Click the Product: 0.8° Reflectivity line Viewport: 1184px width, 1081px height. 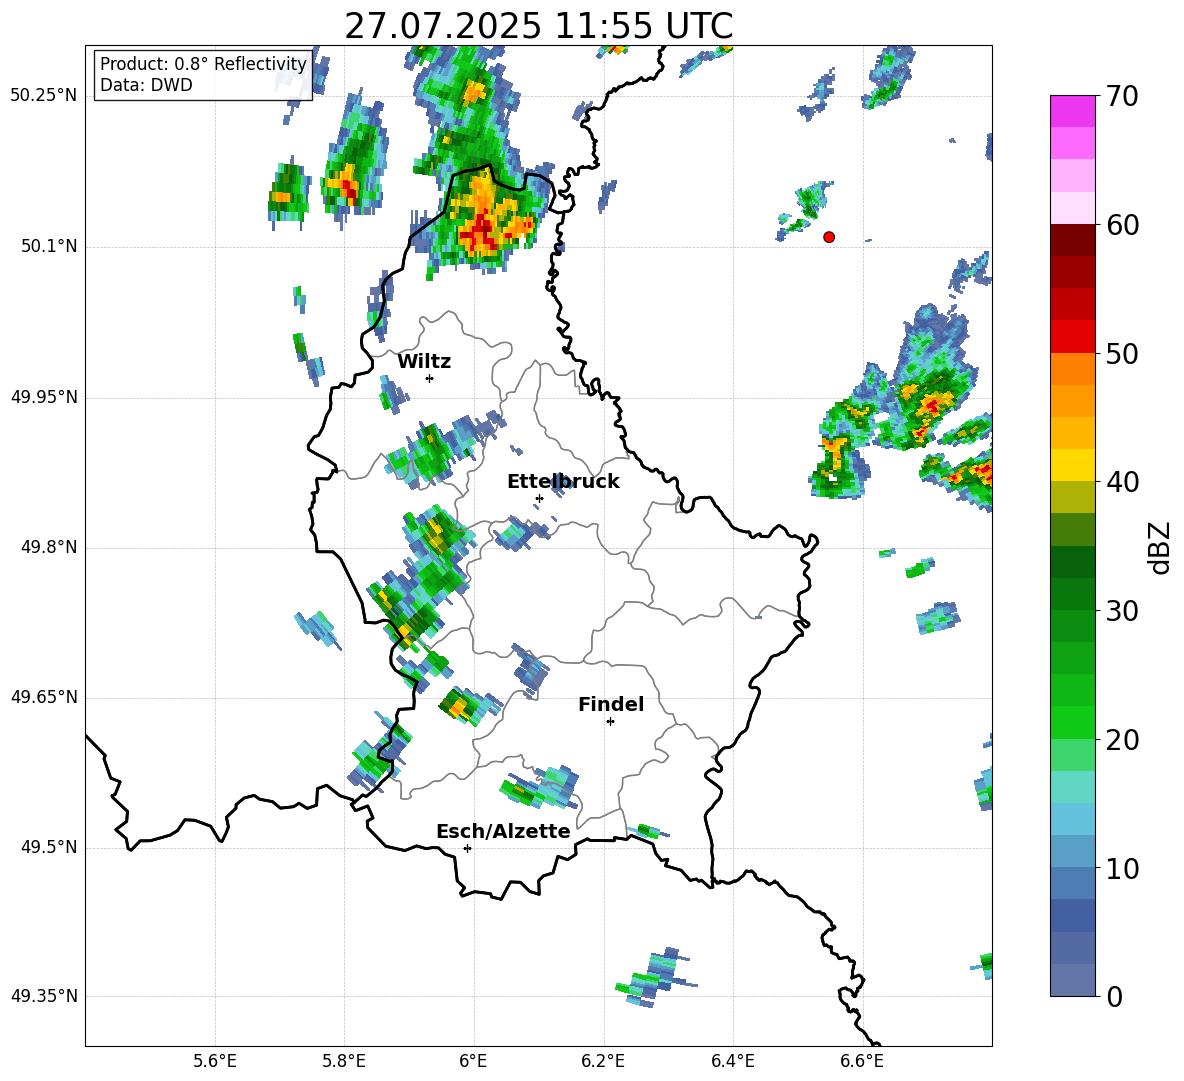click(x=203, y=63)
